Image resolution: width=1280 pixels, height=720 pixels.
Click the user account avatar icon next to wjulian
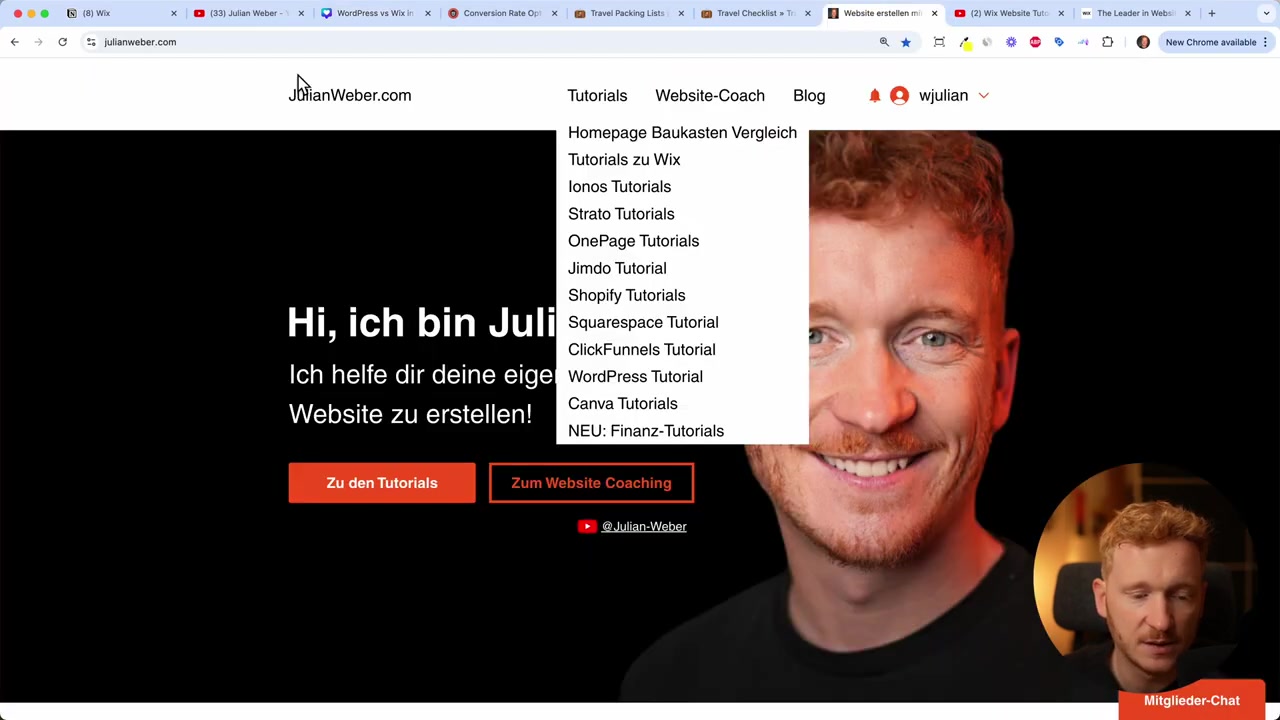[x=899, y=95]
